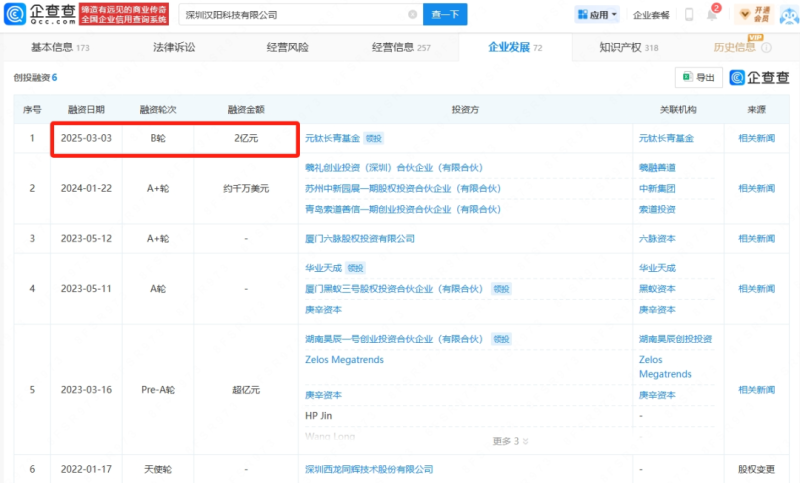Viewport: 800px width, 483px height.
Task: Open investor 厦门六脉股权投资有限公司
Action: coord(360,238)
